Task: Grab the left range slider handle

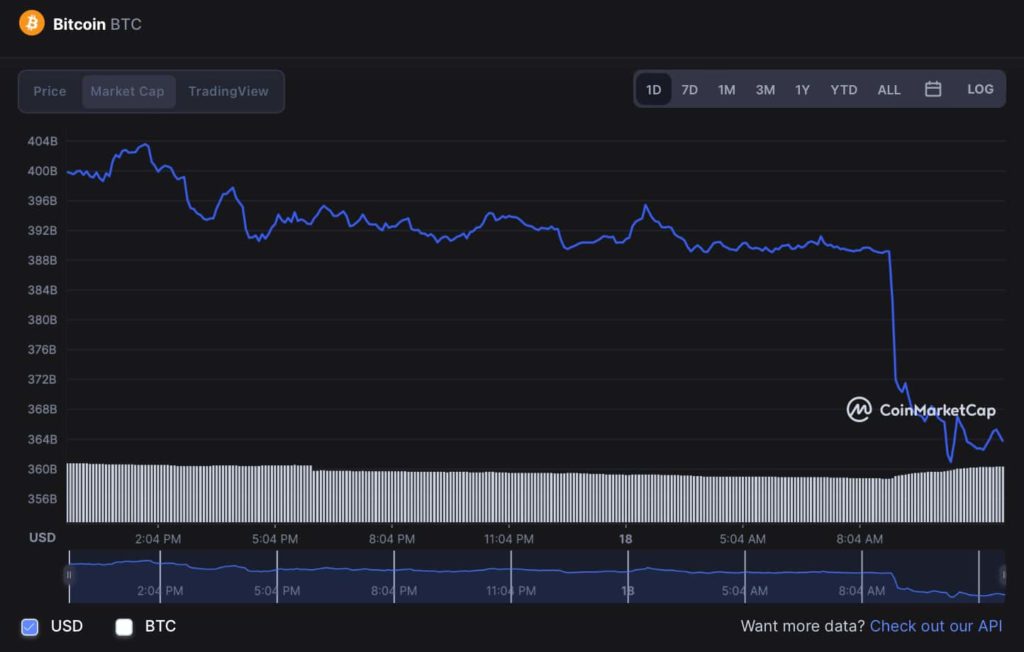Action: point(68,575)
